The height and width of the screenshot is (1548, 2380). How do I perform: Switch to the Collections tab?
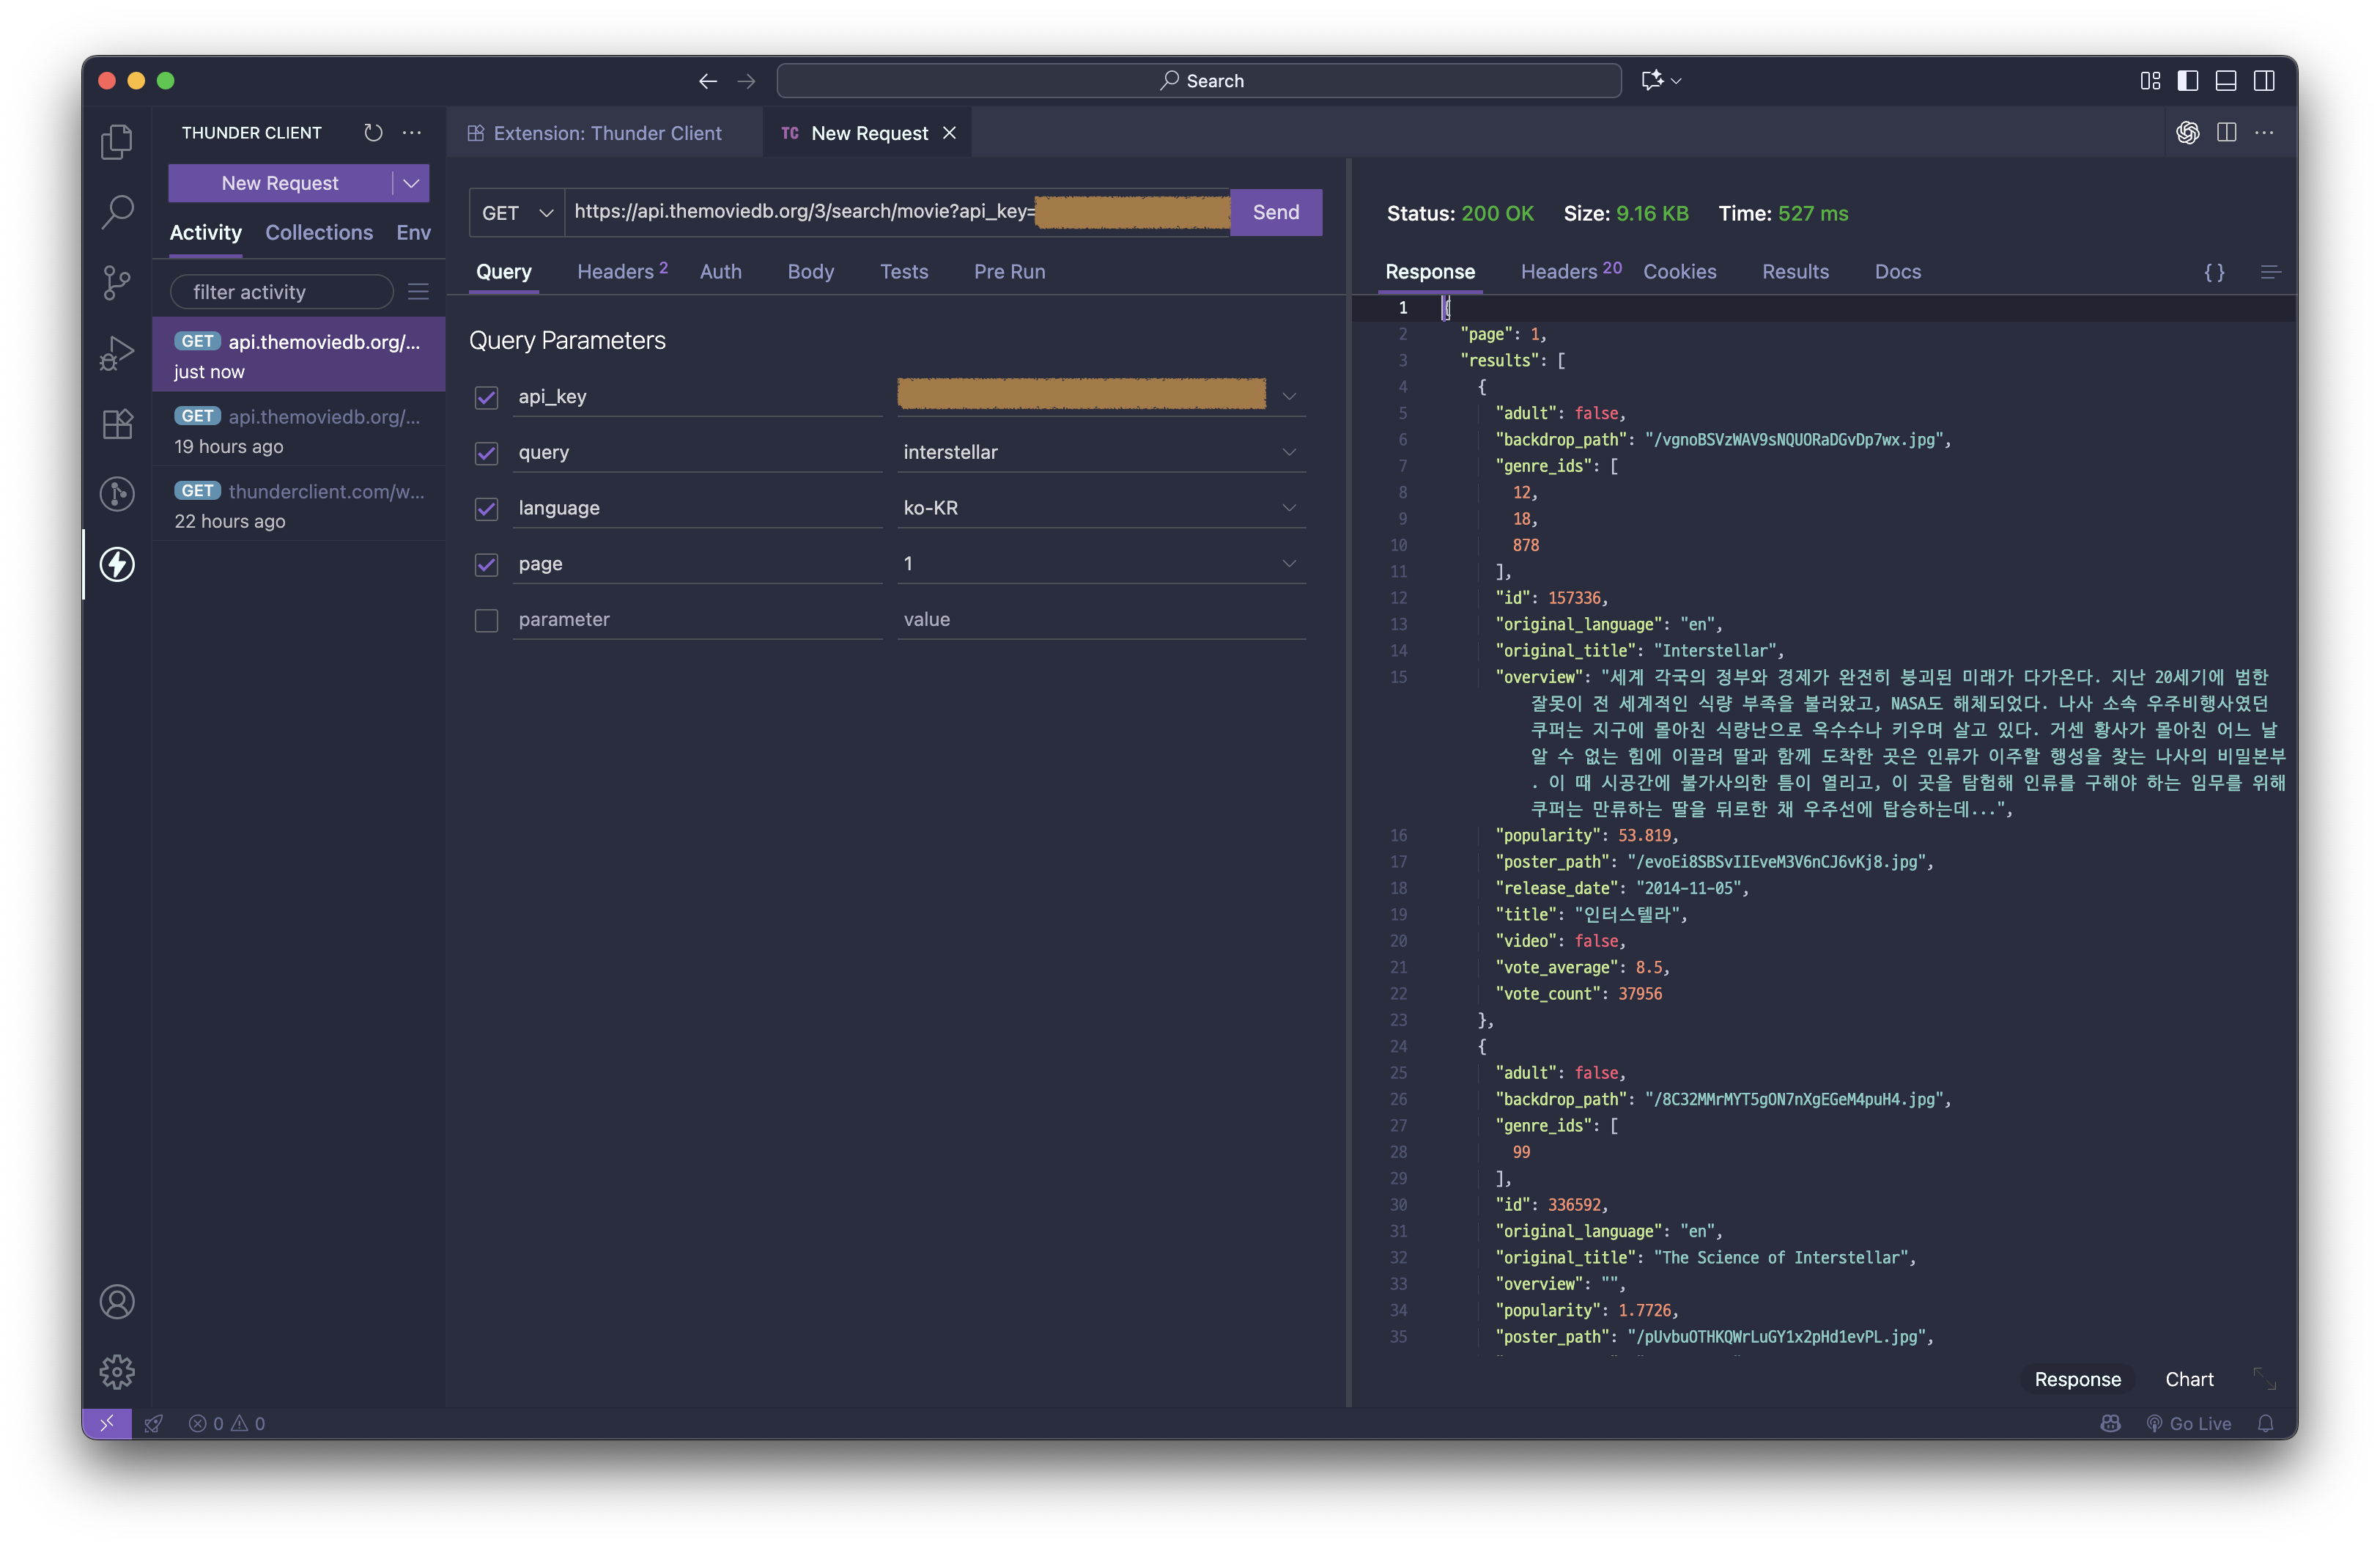pyautogui.click(x=319, y=232)
